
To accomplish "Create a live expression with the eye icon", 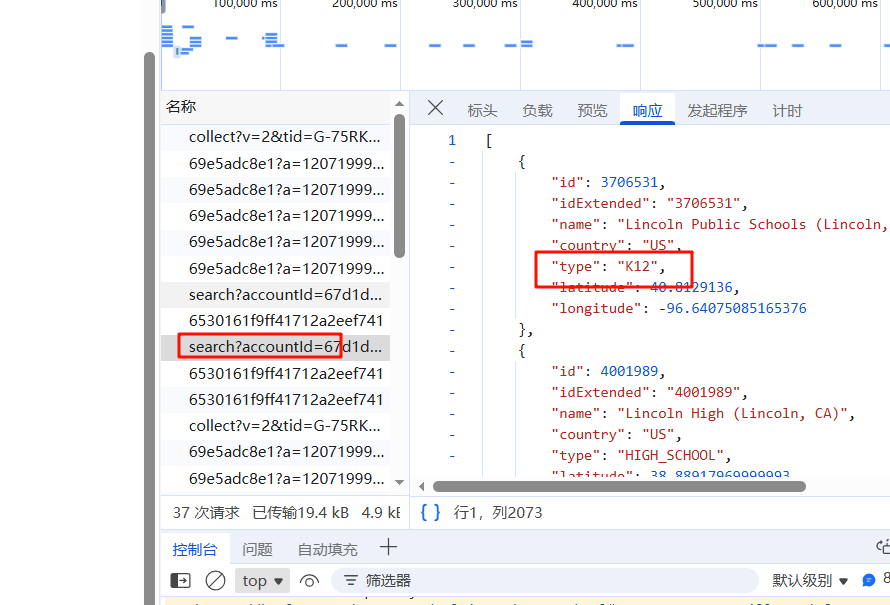I will [x=309, y=580].
